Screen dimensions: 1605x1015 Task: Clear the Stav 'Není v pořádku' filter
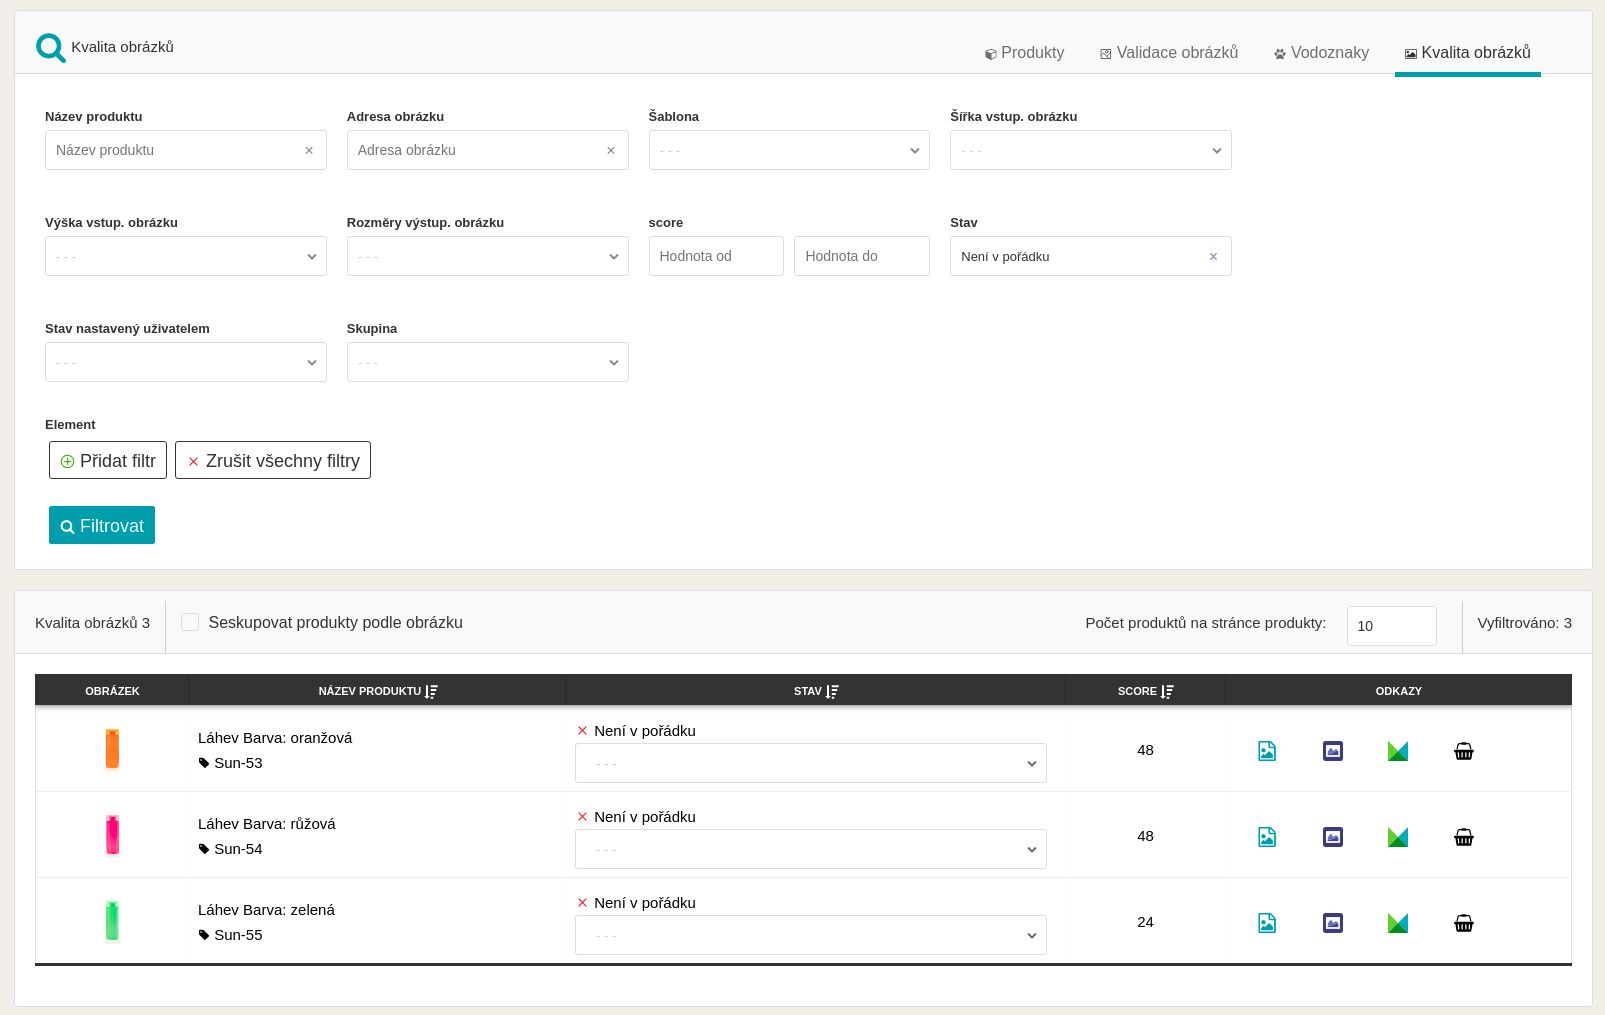[x=1213, y=257]
